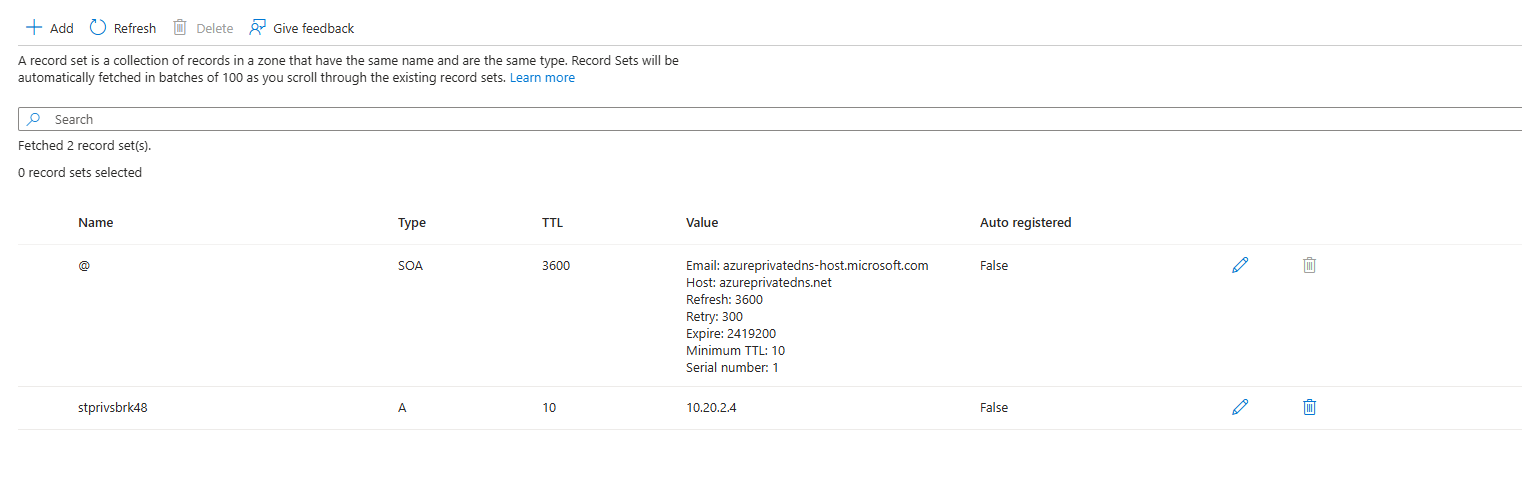
Task: Click the A type cell
Action: (402, 408)
